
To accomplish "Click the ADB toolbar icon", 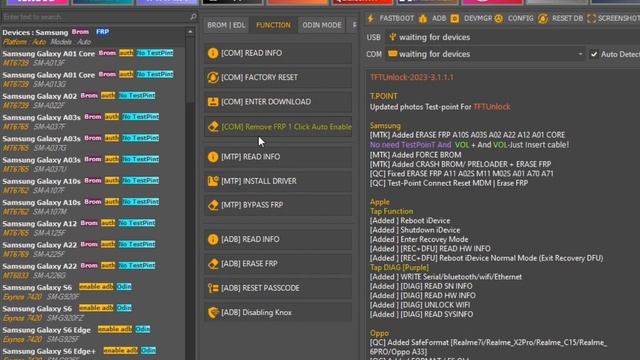I will (x=423, y=18).
